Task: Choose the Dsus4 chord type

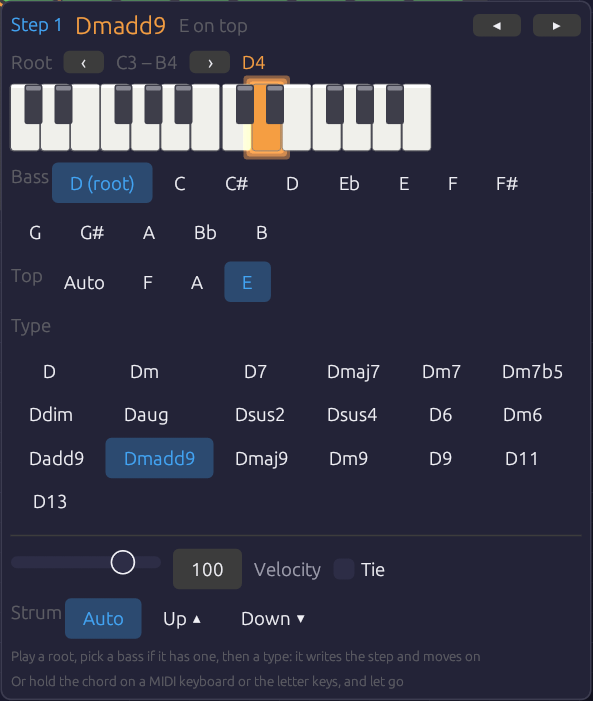Action: 352,414
